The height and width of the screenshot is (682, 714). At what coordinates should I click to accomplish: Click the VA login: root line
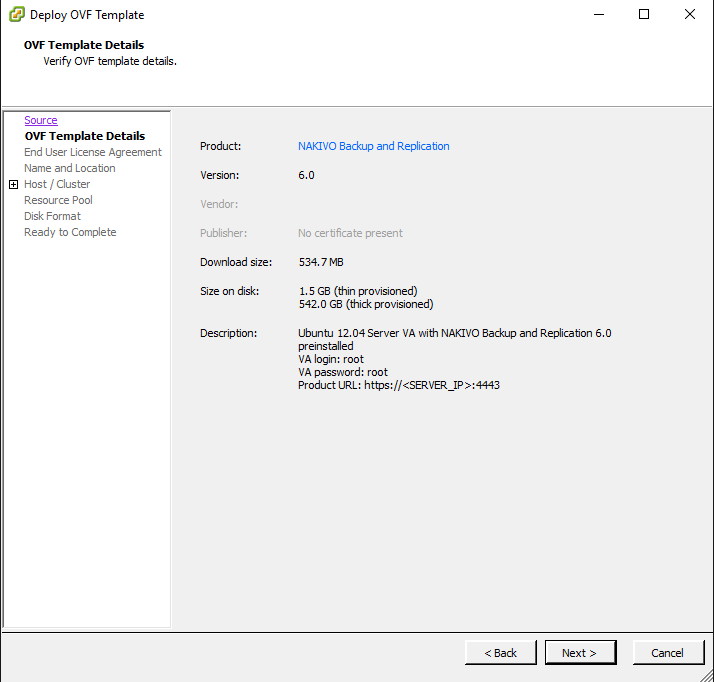331,359
